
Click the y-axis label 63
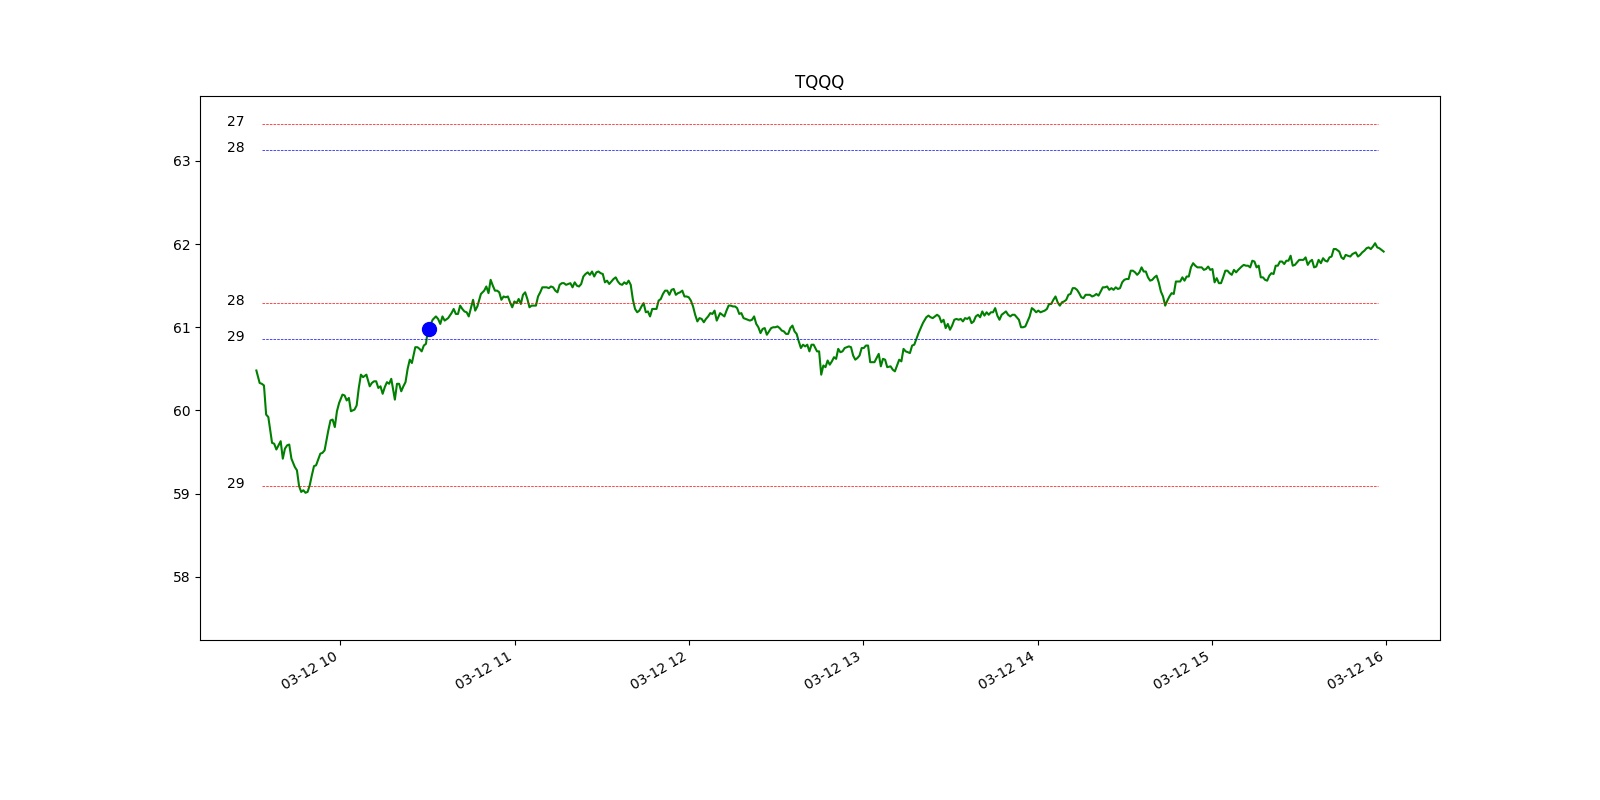click(181, 161)
